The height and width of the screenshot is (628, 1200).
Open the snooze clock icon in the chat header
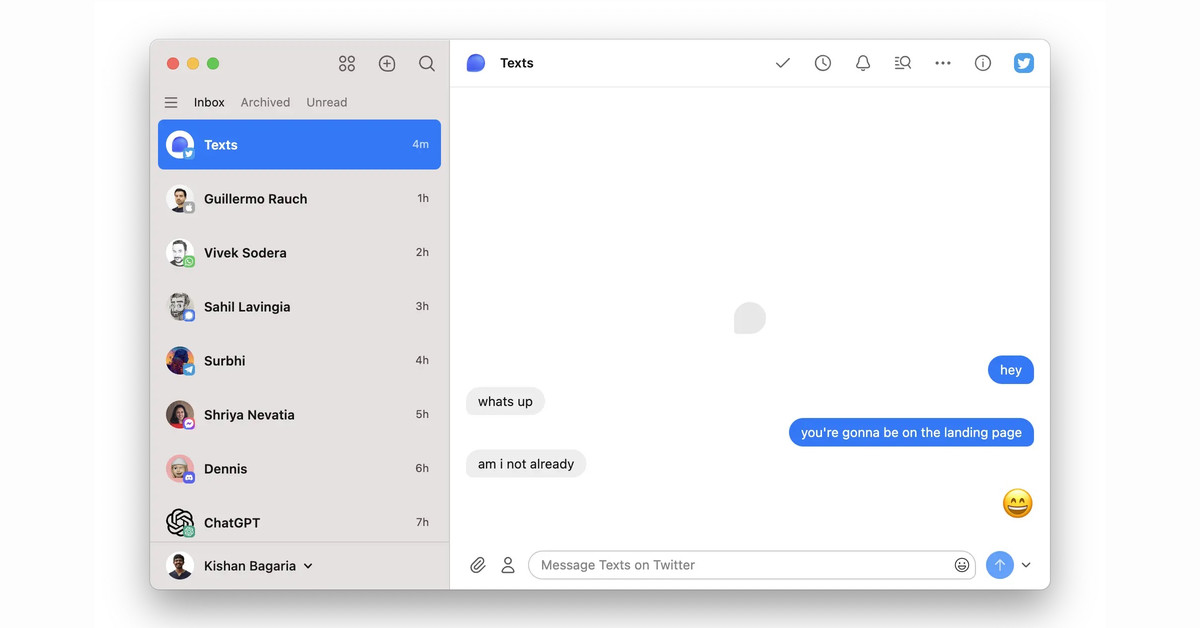pyautogui.click(x=823, y=62)
